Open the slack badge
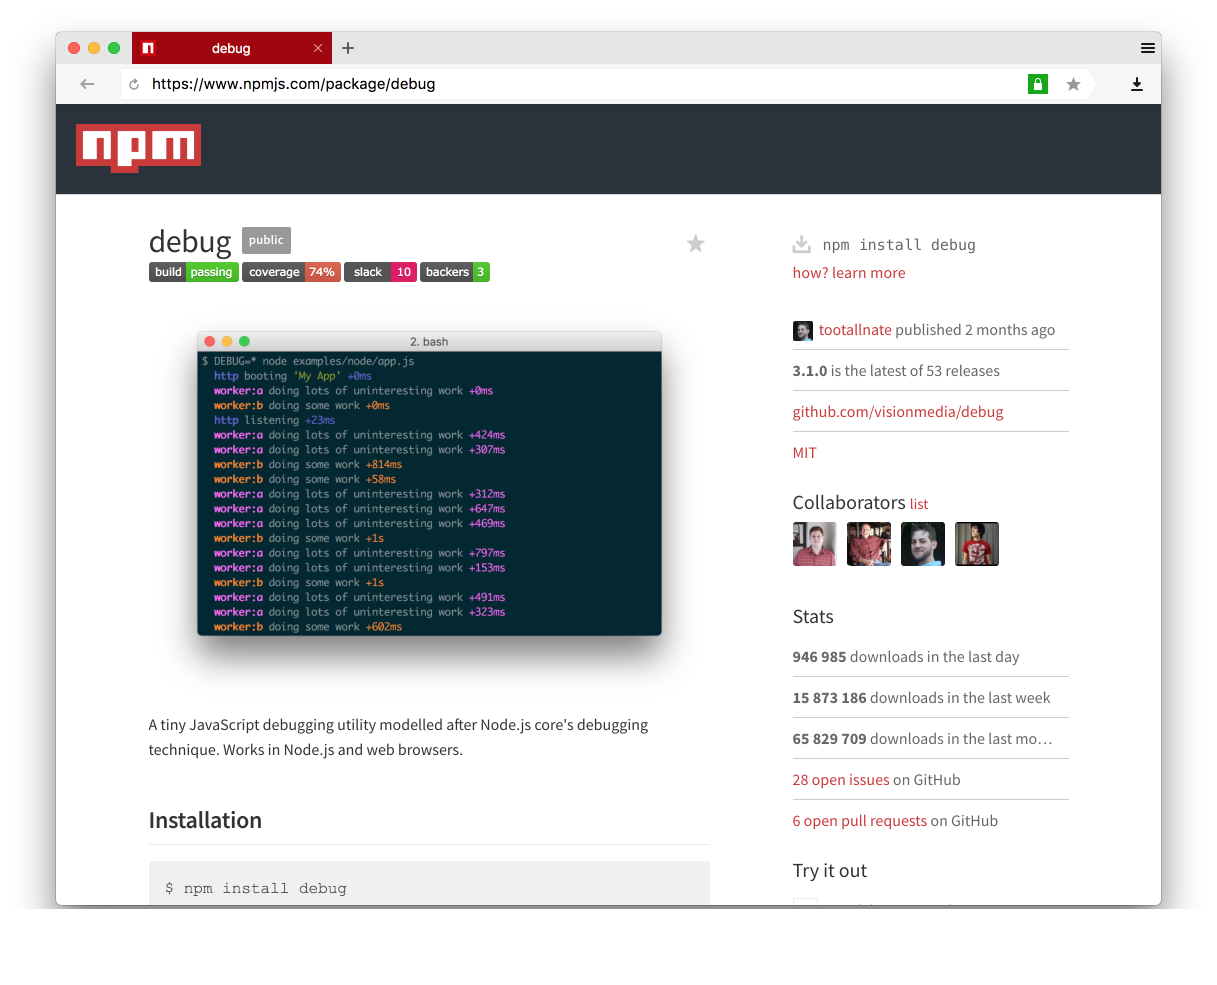1217x985 pixels. point(380,272)
